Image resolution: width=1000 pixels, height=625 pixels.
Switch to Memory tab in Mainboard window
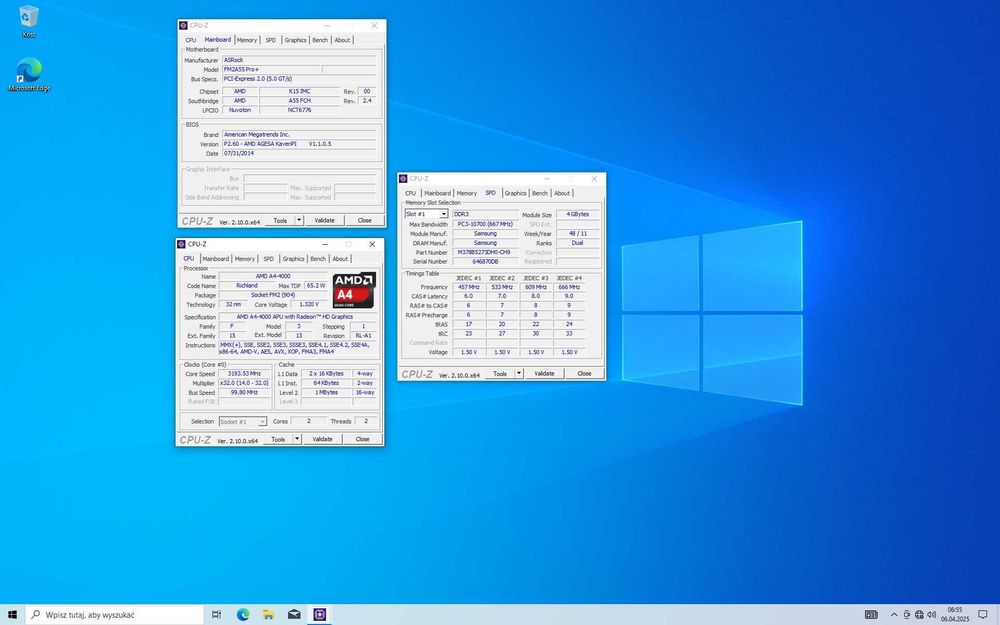point(247,40)
